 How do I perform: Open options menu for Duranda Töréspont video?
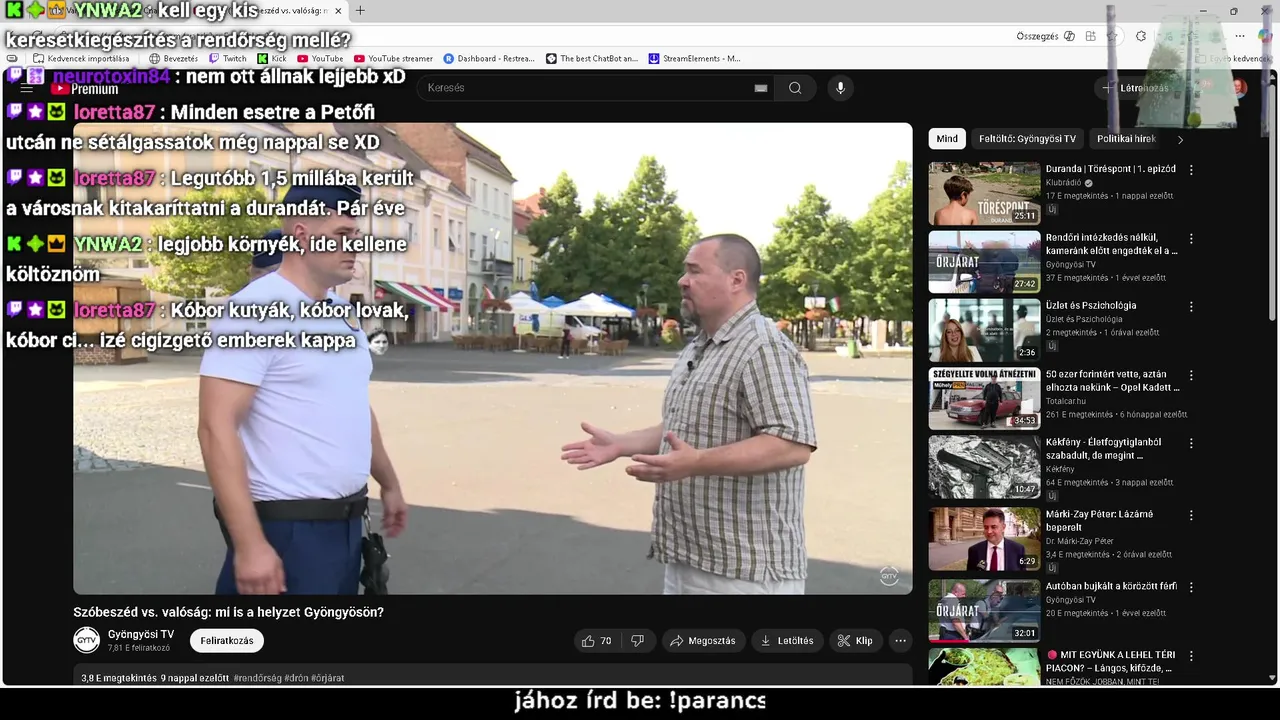click(1191, 170)
